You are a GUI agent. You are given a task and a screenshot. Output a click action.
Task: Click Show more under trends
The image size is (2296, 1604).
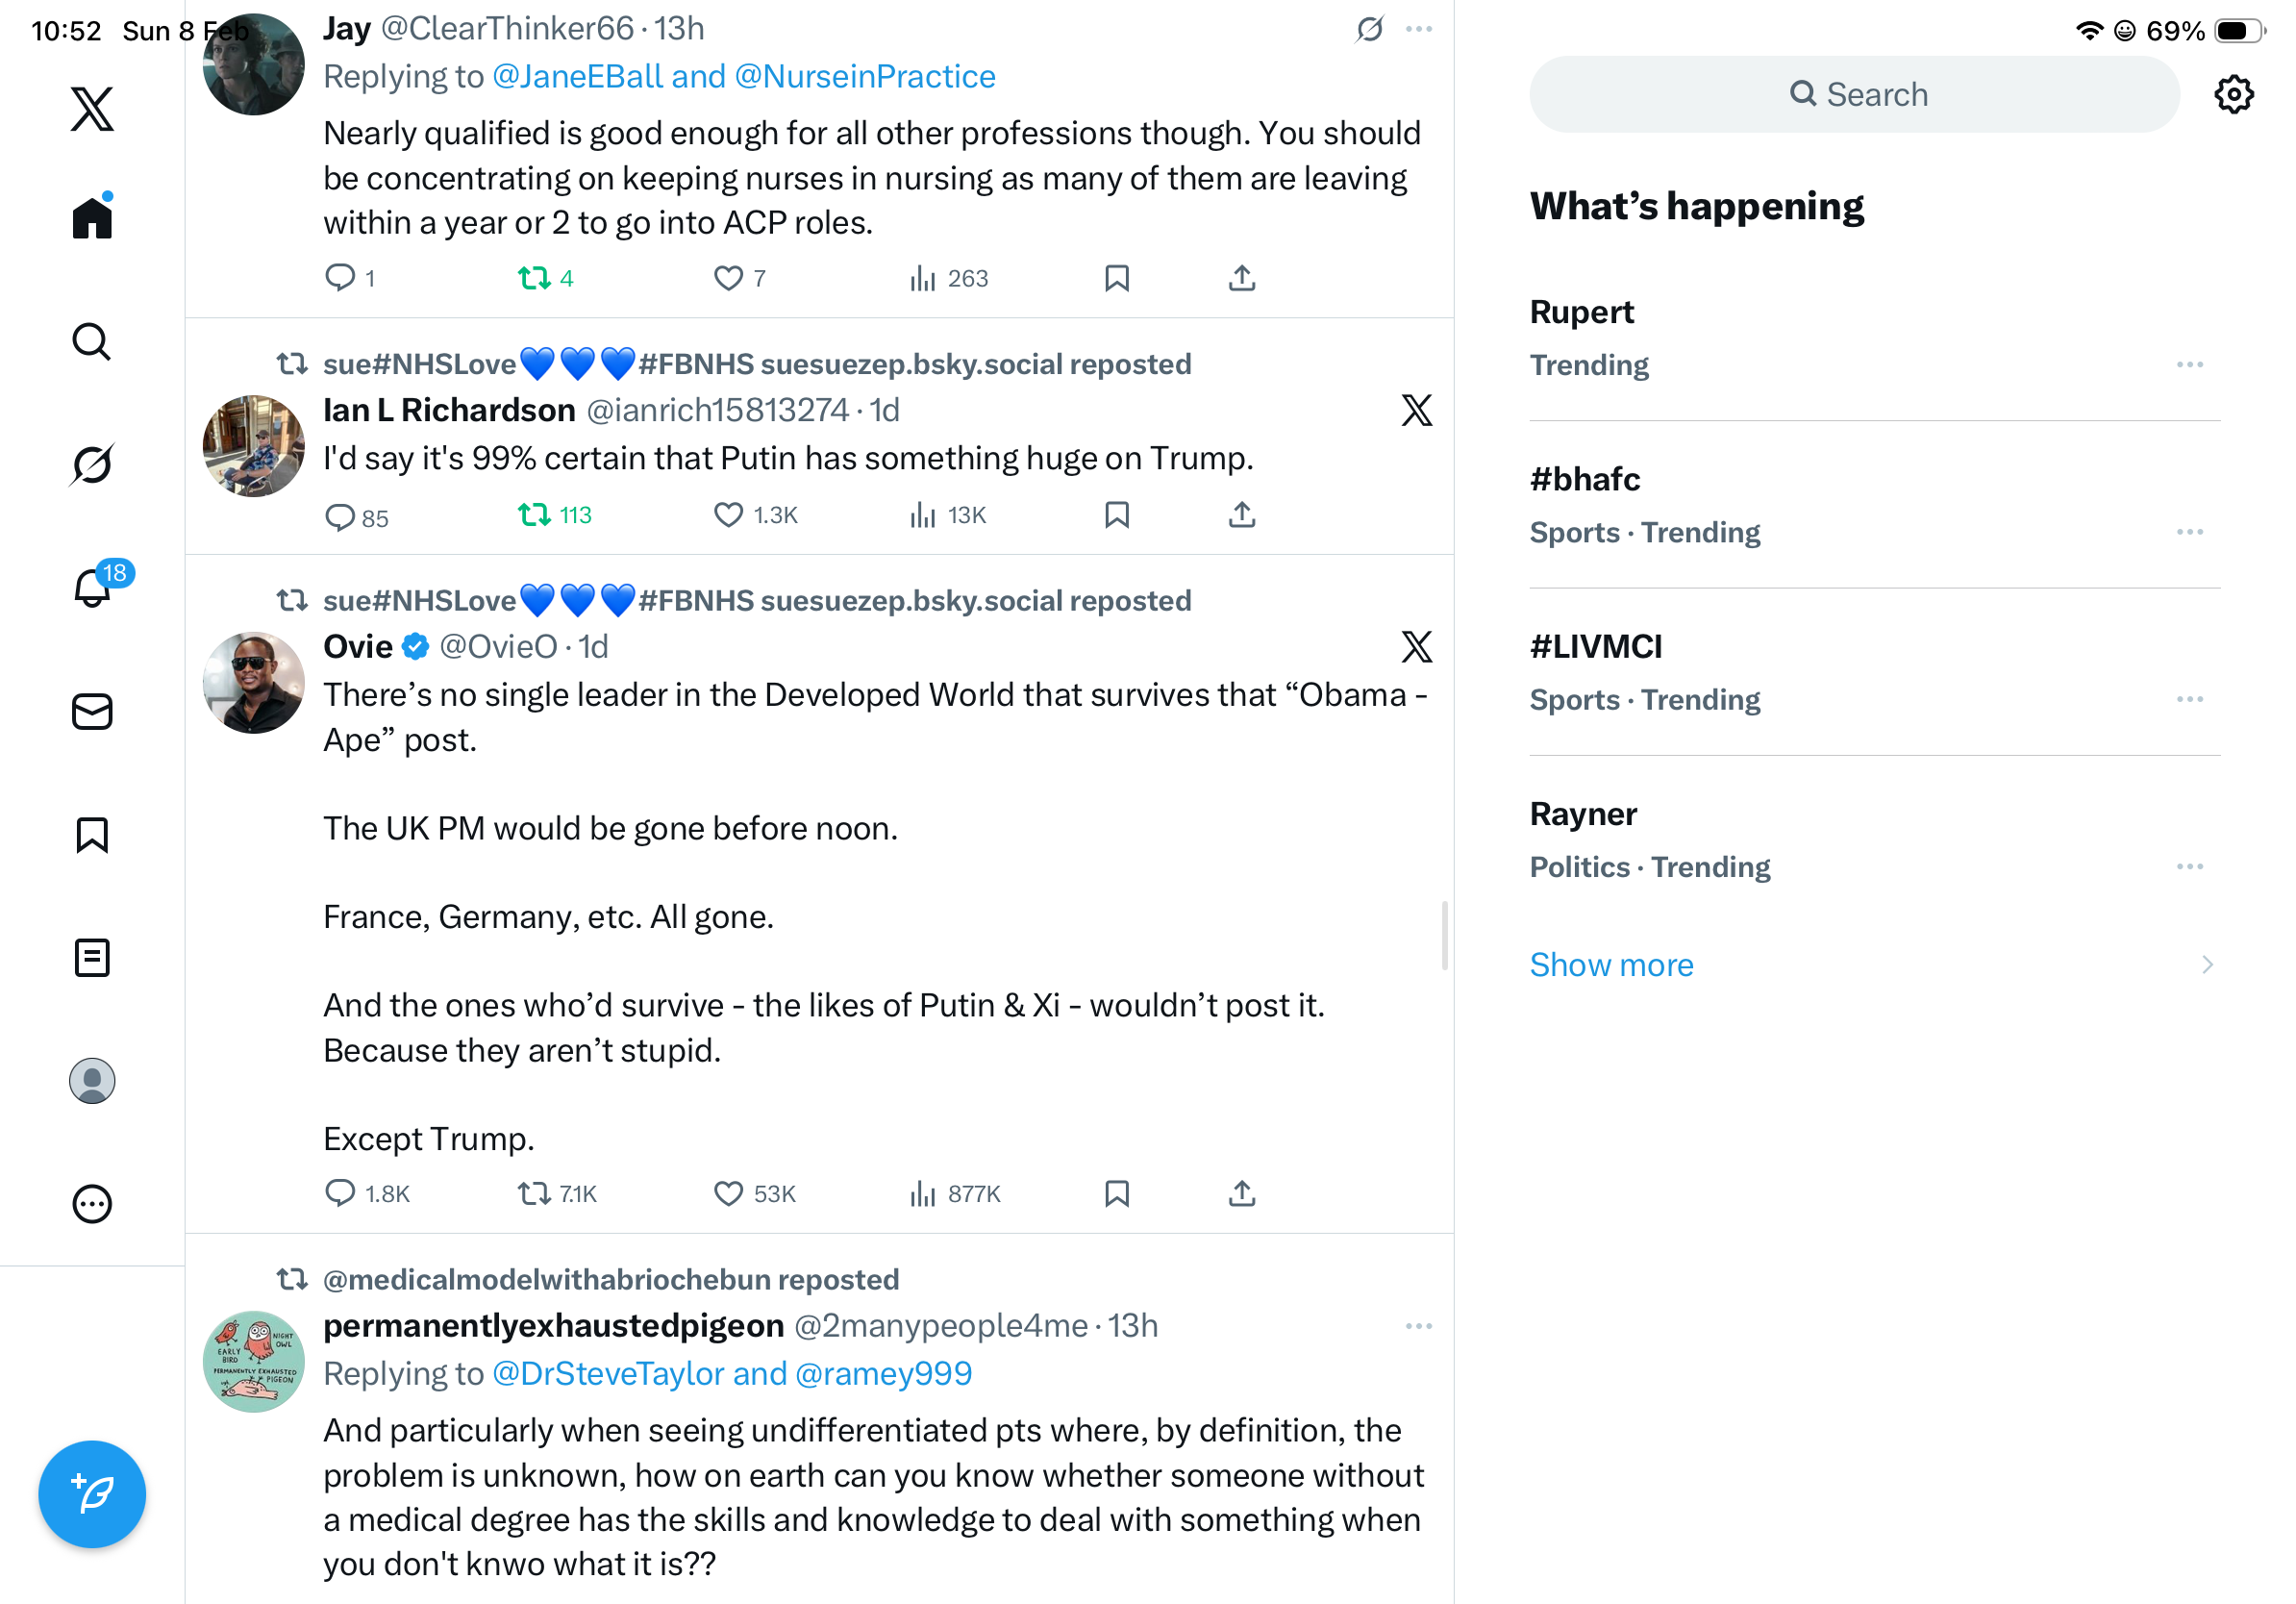point(1611,965)
